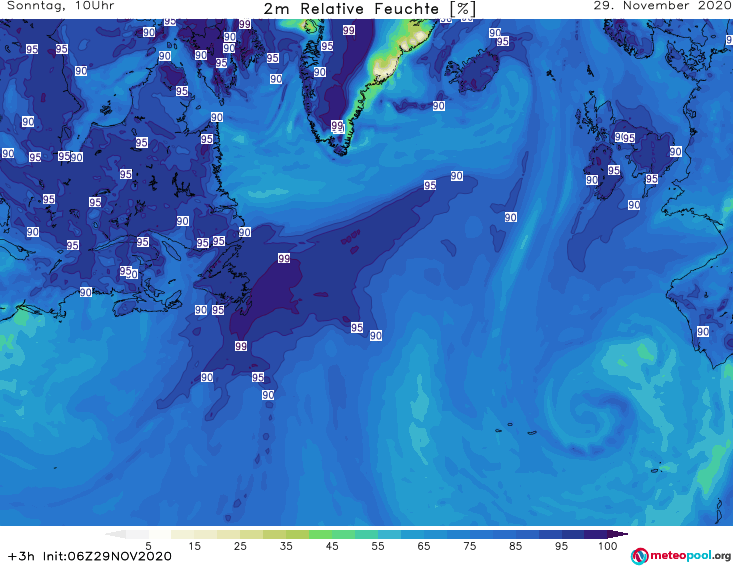Click the "95" contour label over Wales
This screenshot has width=733, height=566.
(x=652, y=179)
